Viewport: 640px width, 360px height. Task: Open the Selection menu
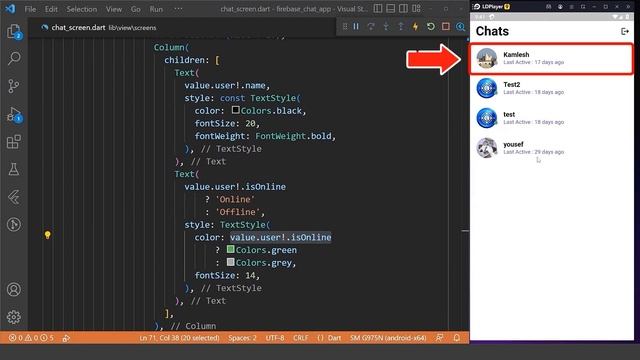(82, 9)
